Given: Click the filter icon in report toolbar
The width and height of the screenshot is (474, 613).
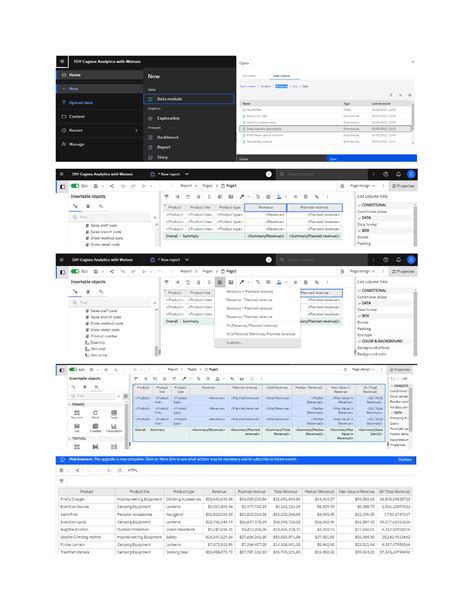Looking at the screenshot, I should pyautogui.click(x=167, y=197).
